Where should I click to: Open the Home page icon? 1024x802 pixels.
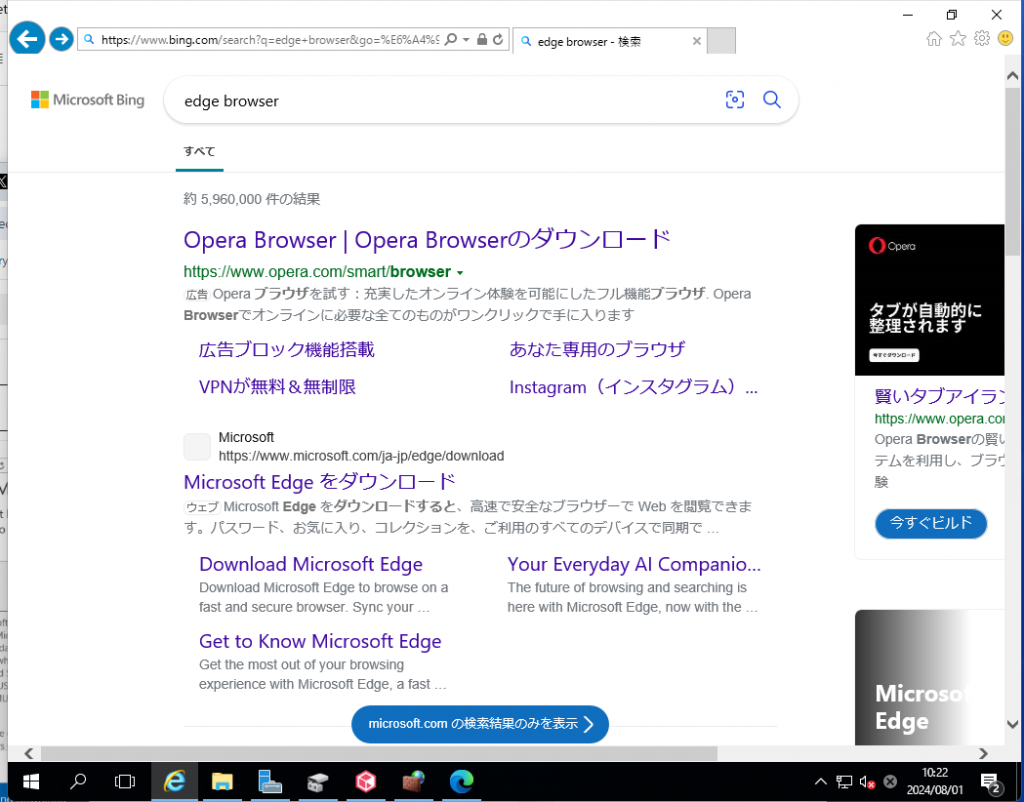point(934,39)
